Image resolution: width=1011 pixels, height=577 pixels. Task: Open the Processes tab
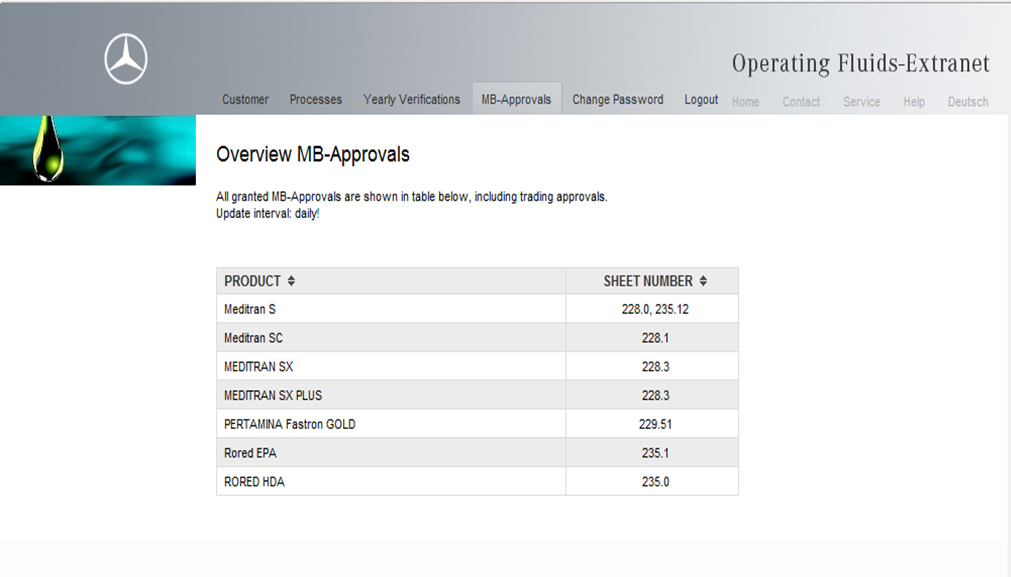point(315,99)
